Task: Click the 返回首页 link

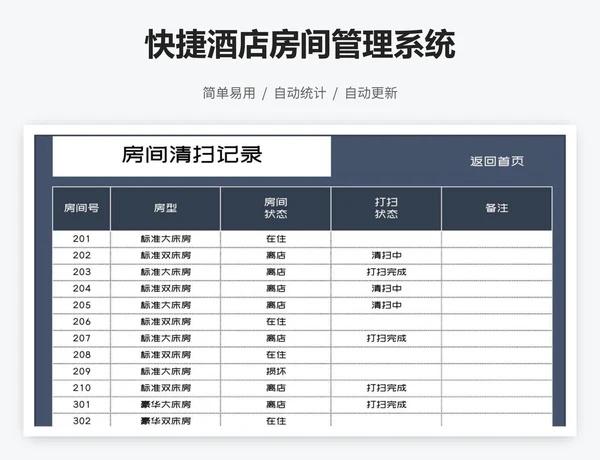Action: pos(497,161)
